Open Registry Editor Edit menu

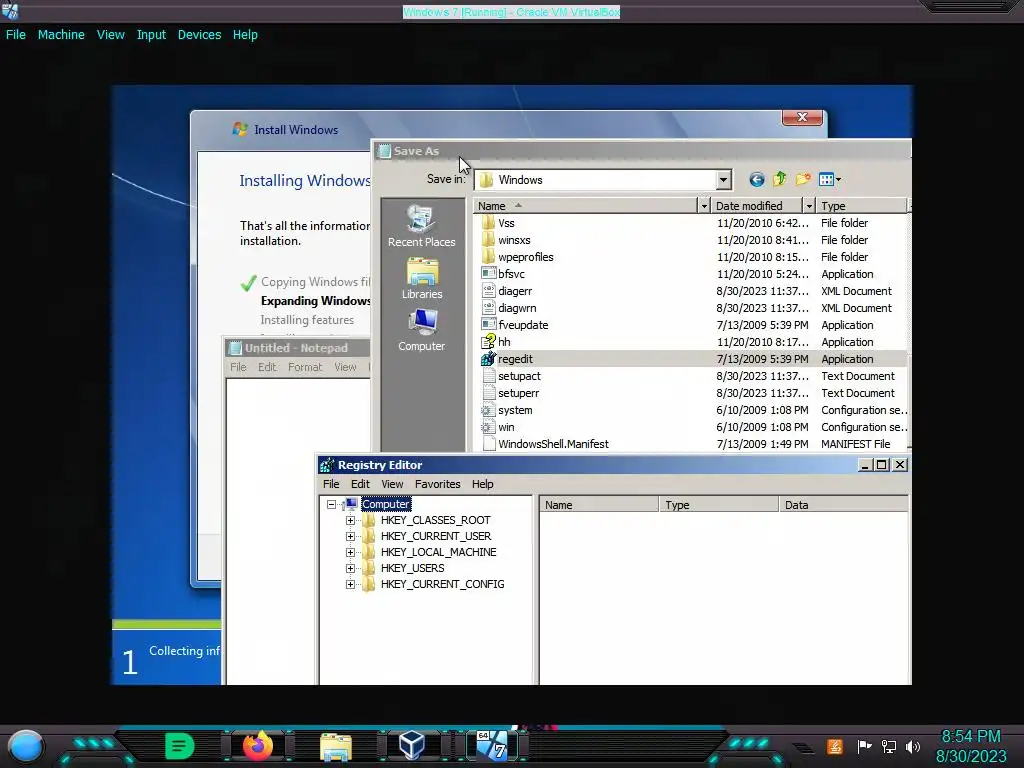tap(360, 484)
